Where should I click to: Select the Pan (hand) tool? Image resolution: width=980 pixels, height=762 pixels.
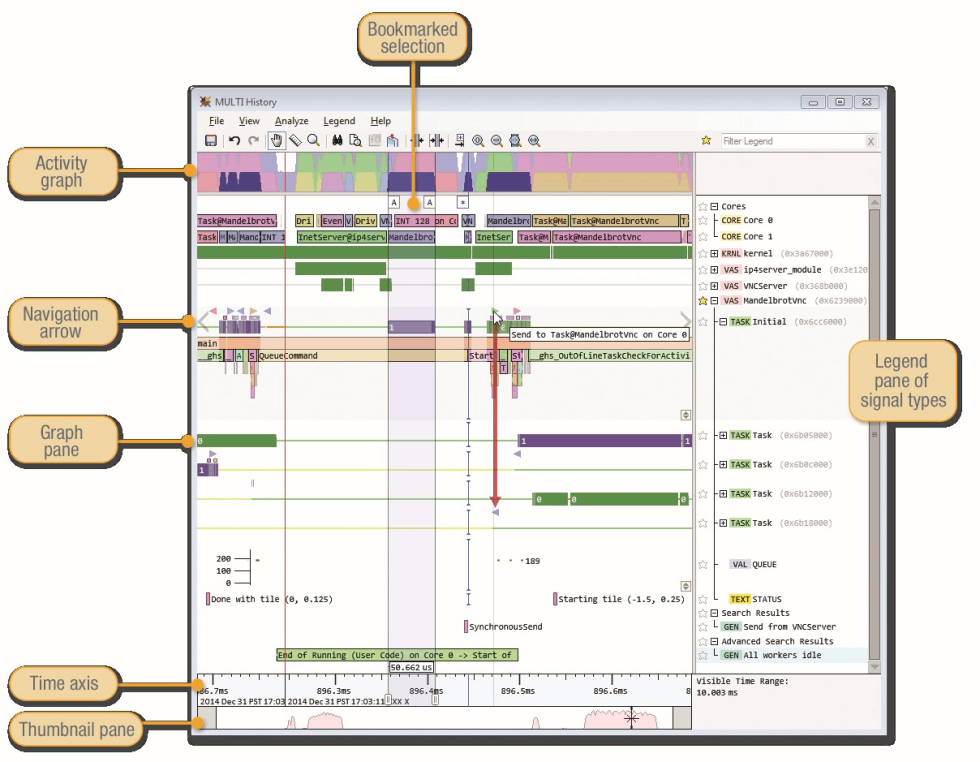tap(278, 140)
